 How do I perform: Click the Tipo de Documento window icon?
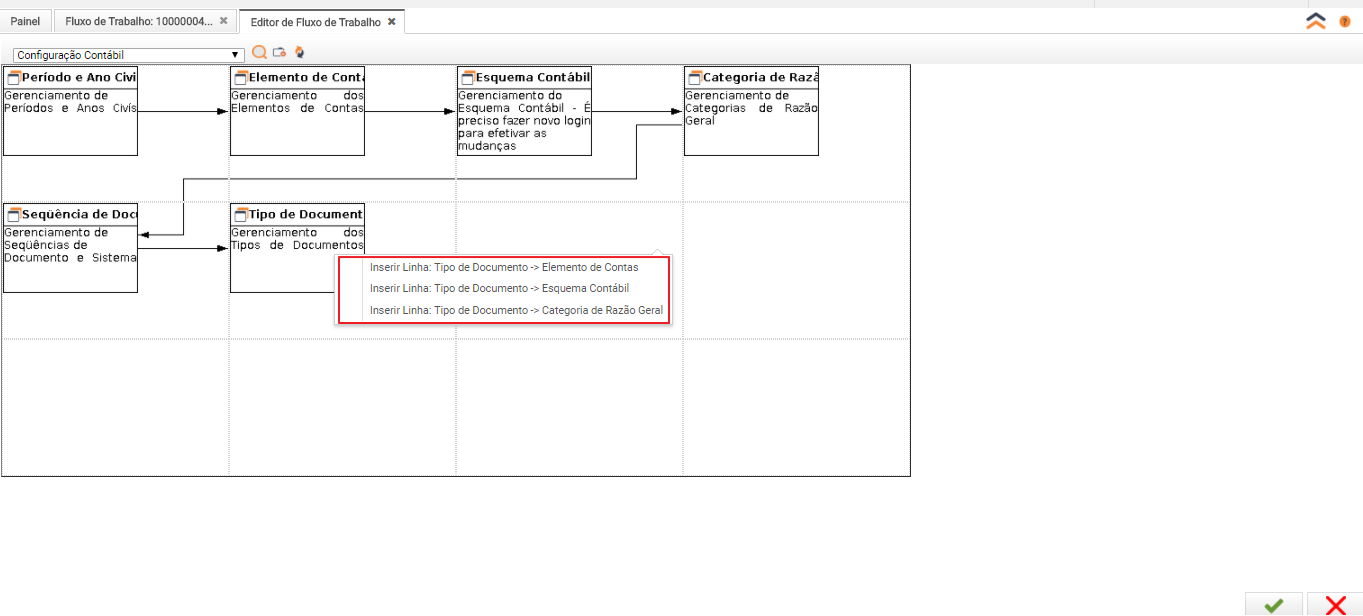(x=241, y=215)
